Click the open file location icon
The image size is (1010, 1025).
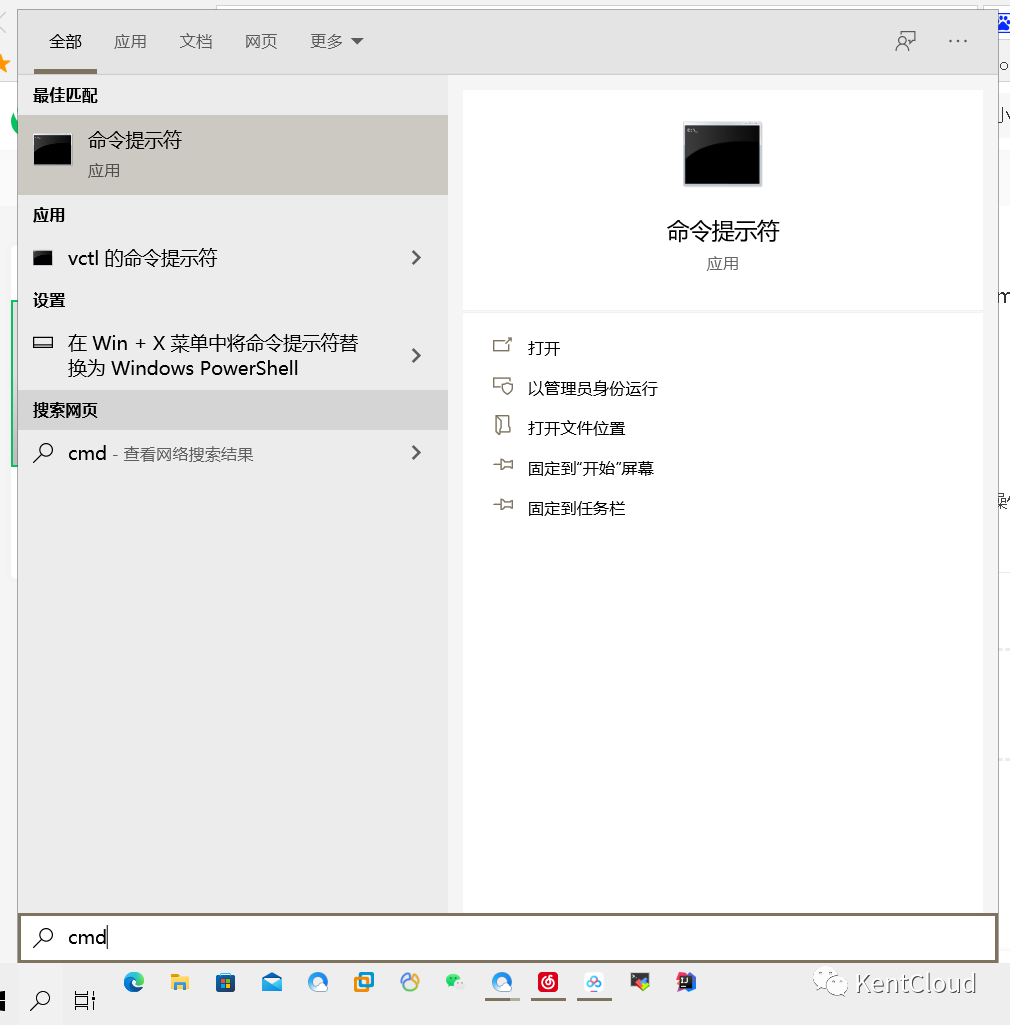502,426
